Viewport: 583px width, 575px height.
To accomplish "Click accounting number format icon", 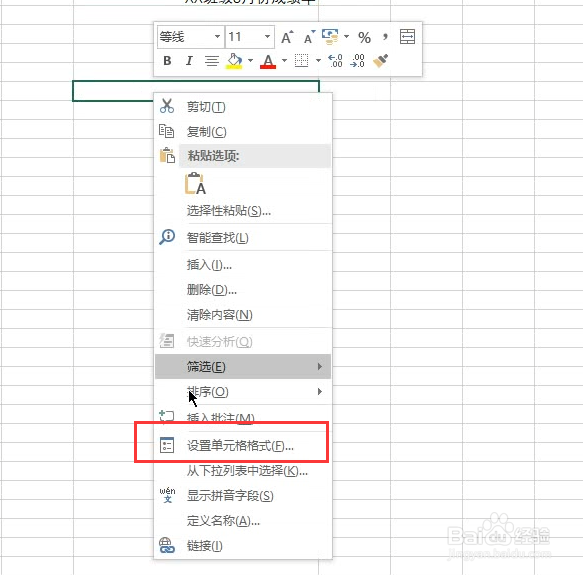I will 330,37.
